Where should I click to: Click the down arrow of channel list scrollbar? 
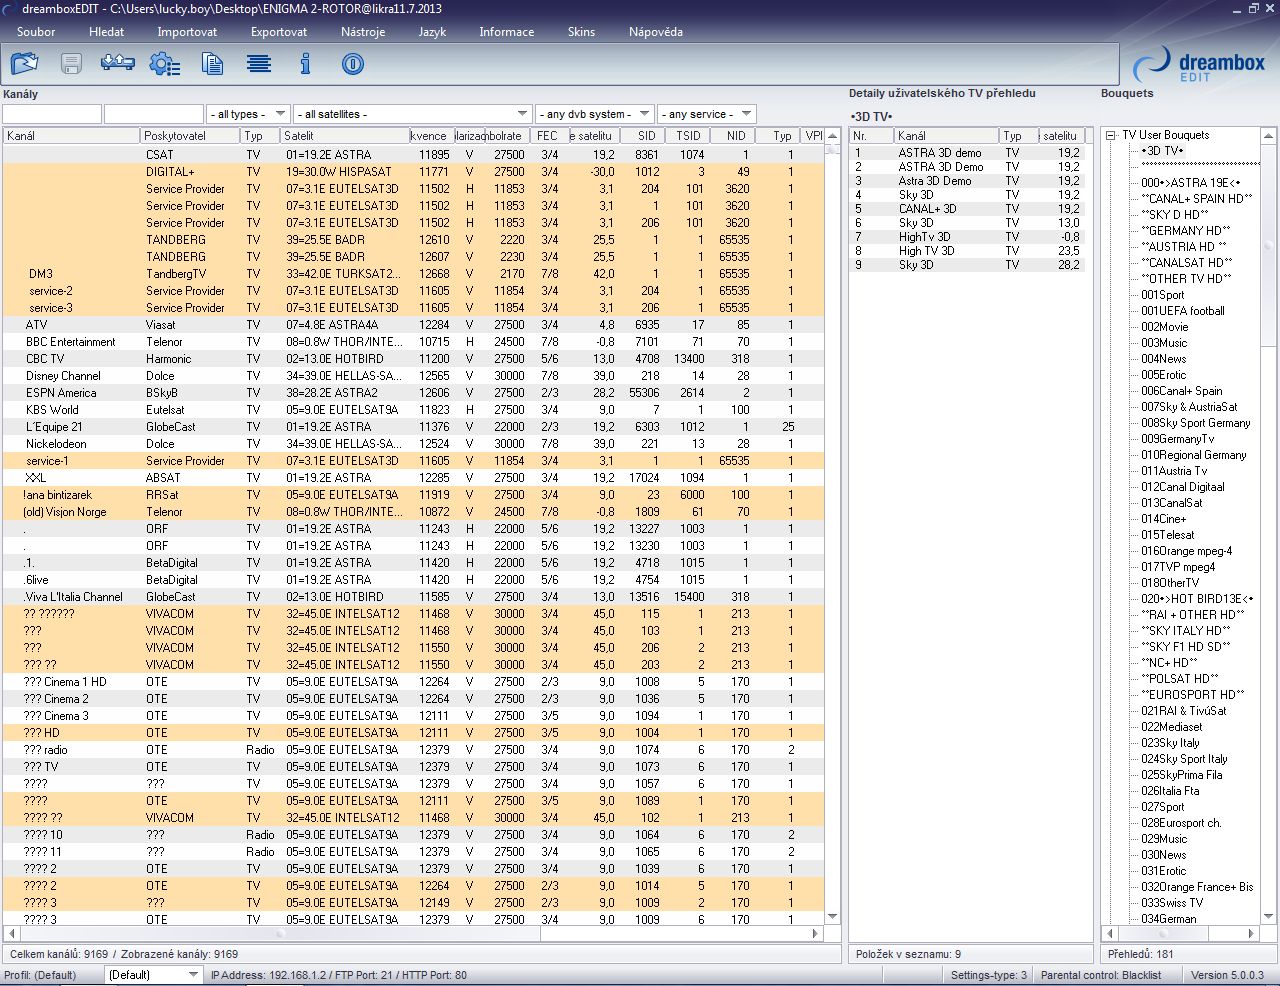coord(832,916)
